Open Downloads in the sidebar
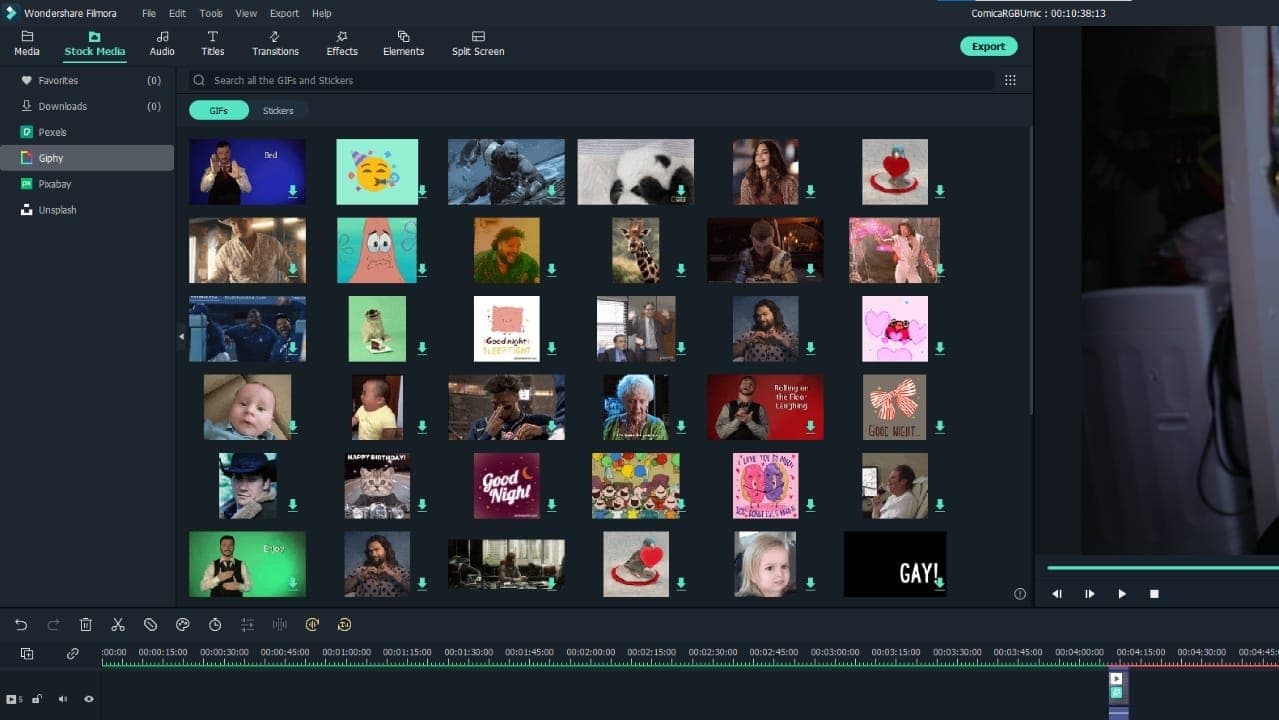 [x=87, y=106]
